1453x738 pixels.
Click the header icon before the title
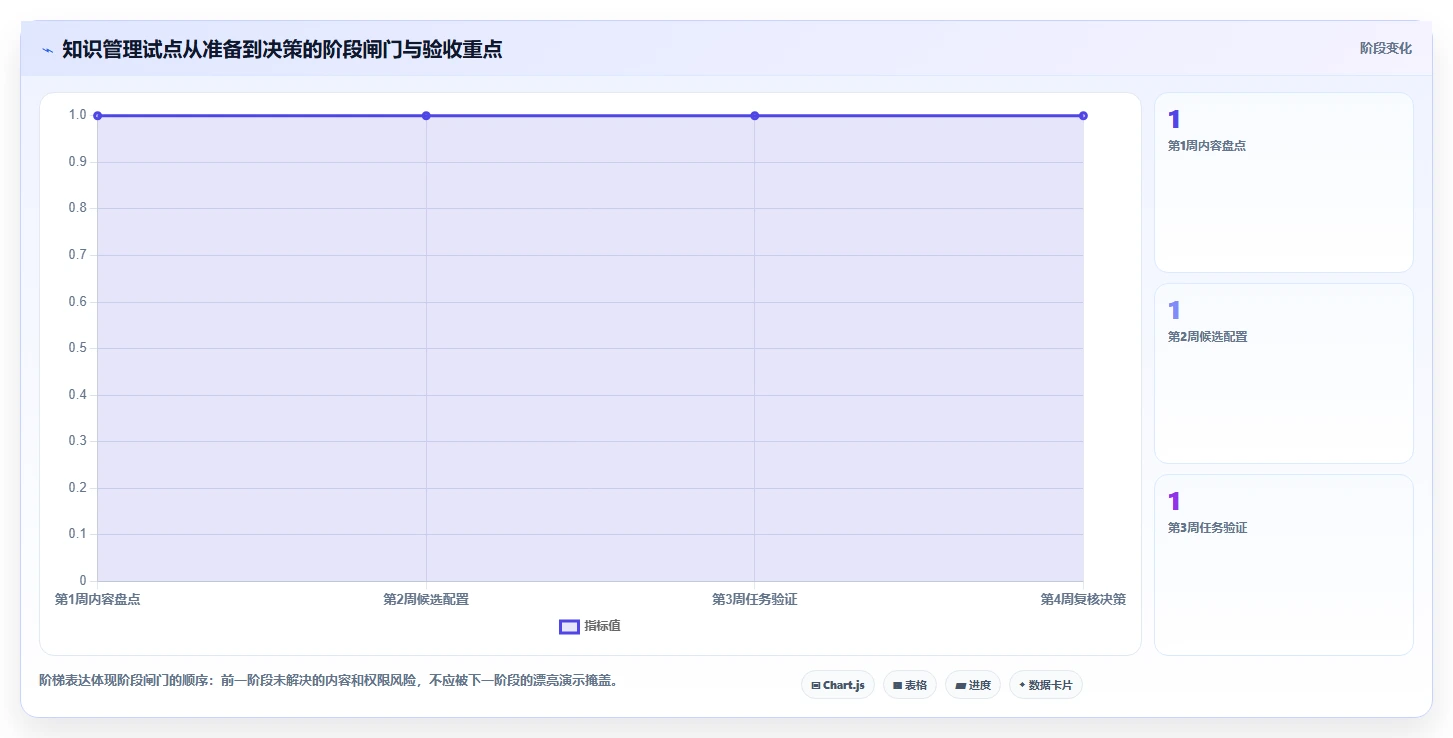tap(47, 49)
